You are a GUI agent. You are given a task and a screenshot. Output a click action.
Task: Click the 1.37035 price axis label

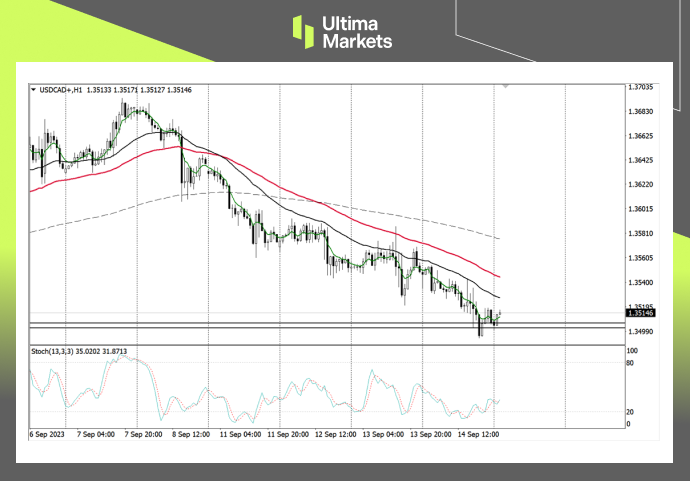click(640, 87)
